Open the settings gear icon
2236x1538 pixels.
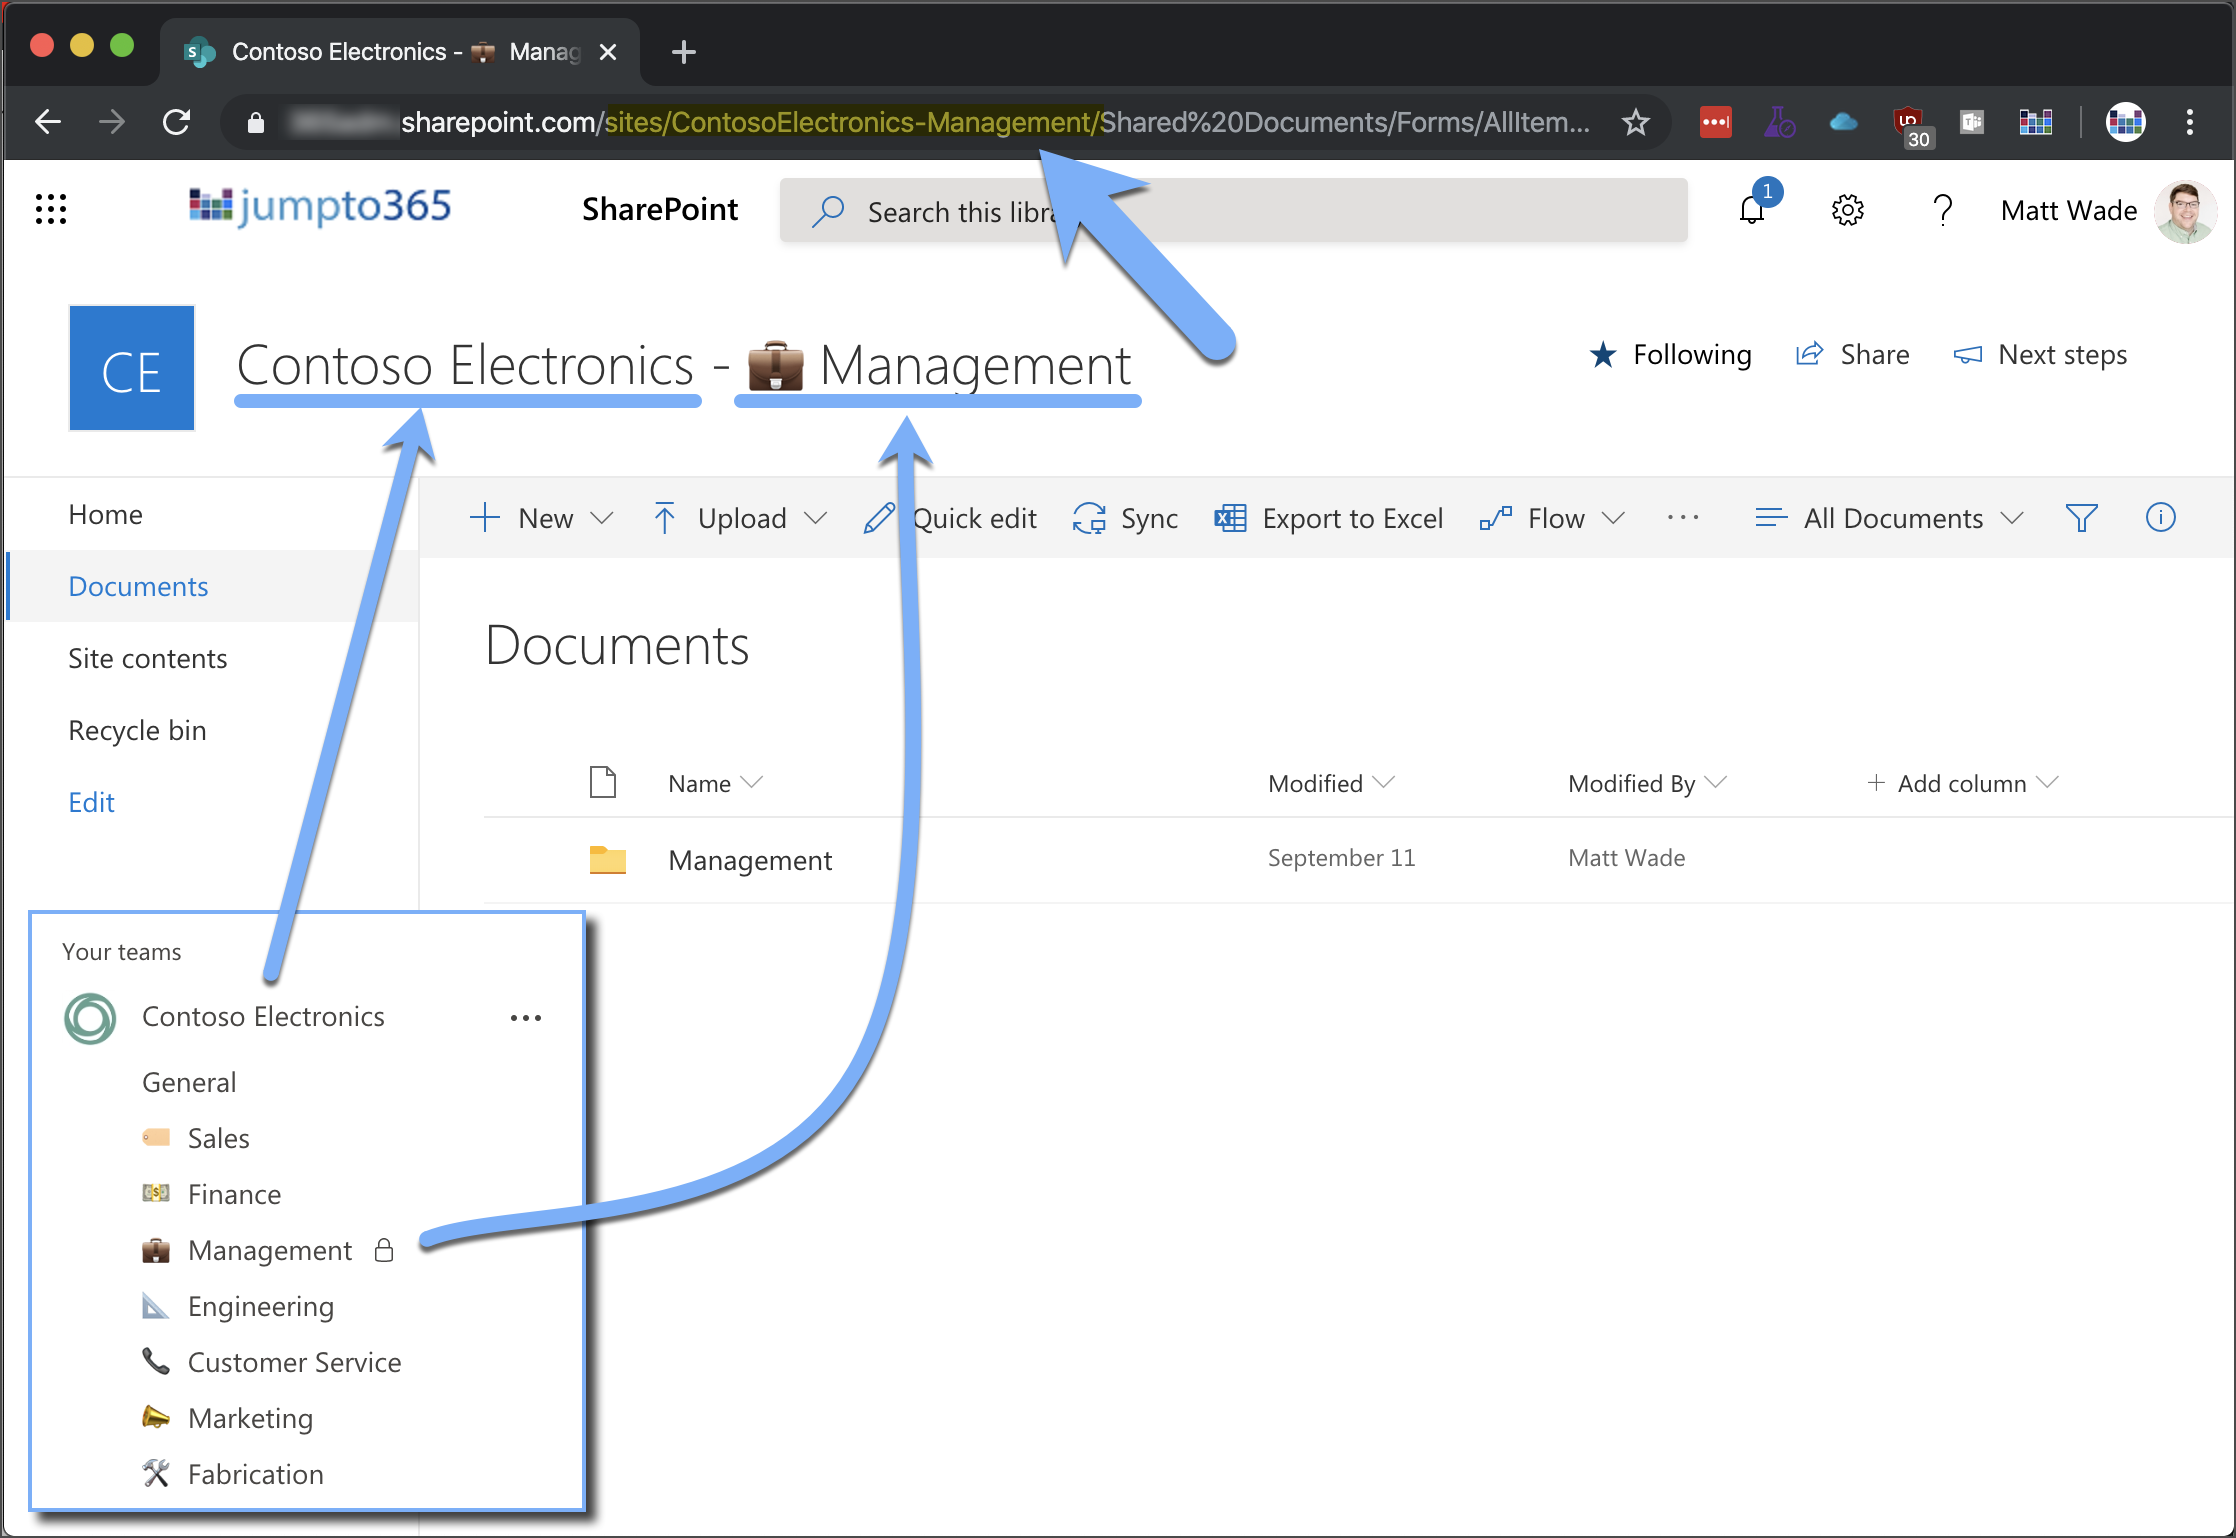coord(1847,210)
